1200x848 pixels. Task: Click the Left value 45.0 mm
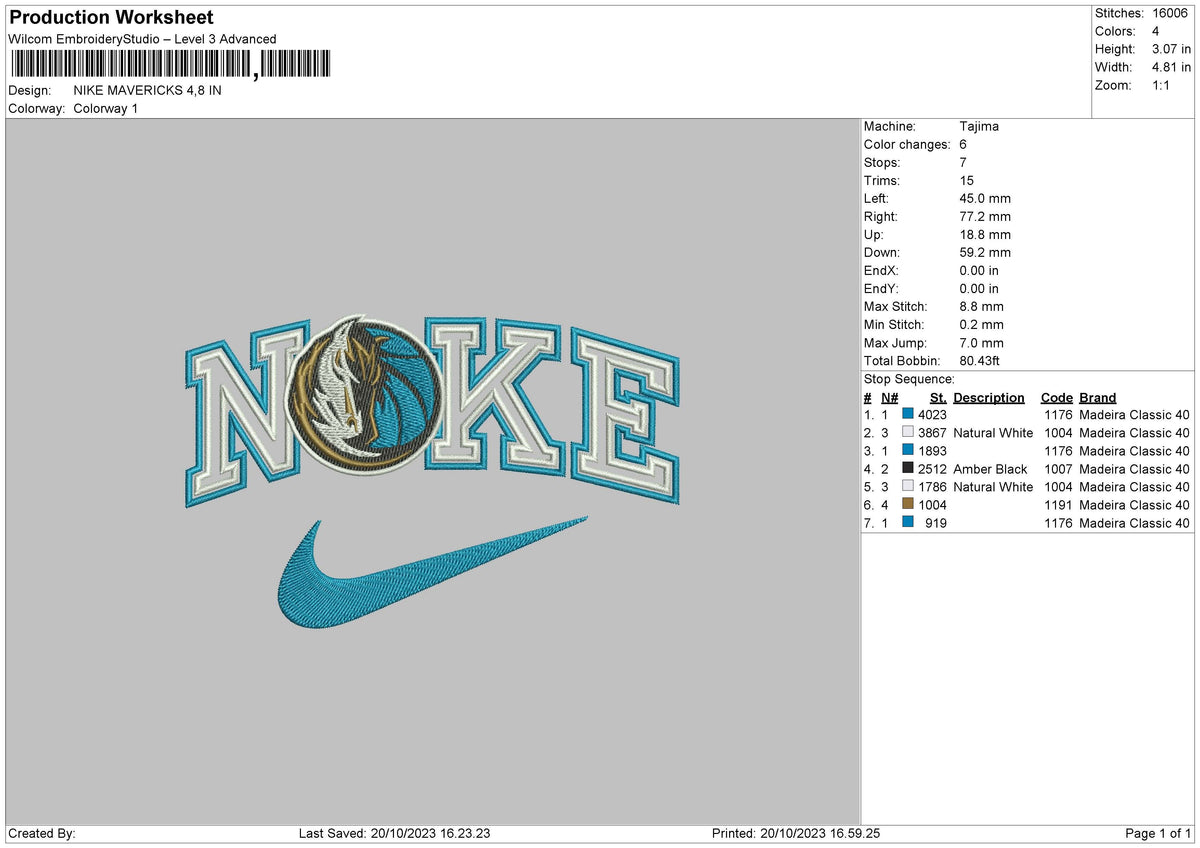click(985, 198)
